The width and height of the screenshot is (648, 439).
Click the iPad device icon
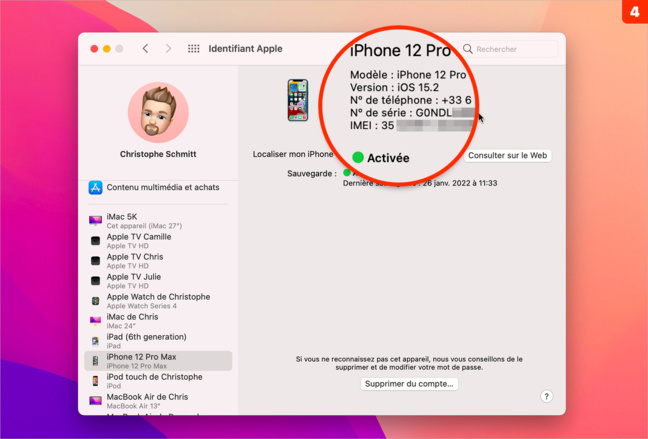point(95,341)
